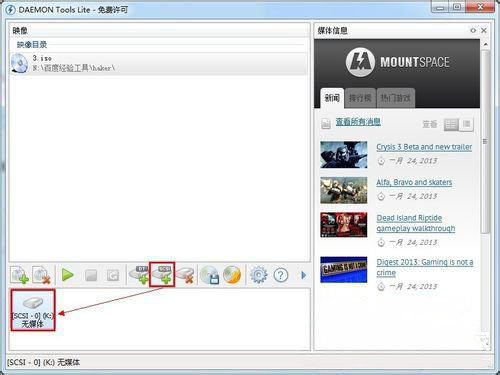Click the Alfa, Bravo and skaters thumbnail
The width and height of the screenshot is (500, 375).
click(x=344, y=190)
